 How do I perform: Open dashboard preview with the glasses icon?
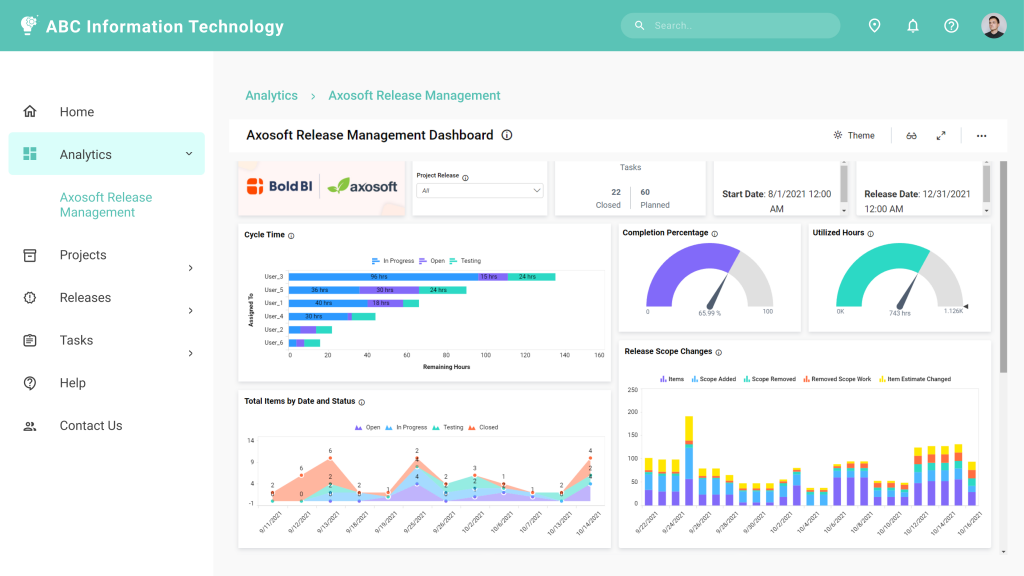click(911, 135)
